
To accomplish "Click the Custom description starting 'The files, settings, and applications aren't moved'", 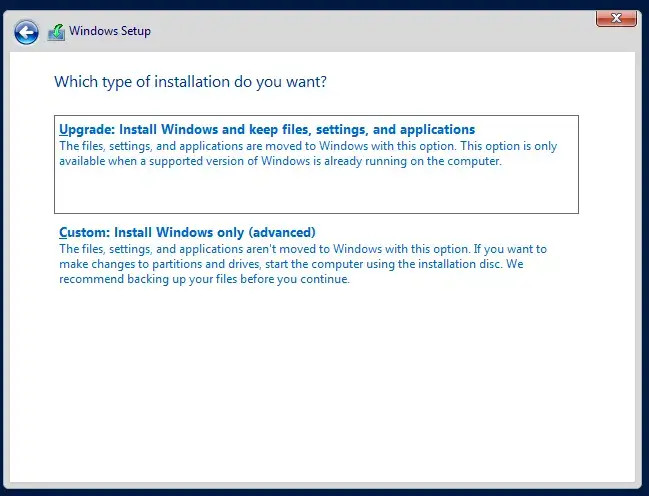I will (303, 264).
